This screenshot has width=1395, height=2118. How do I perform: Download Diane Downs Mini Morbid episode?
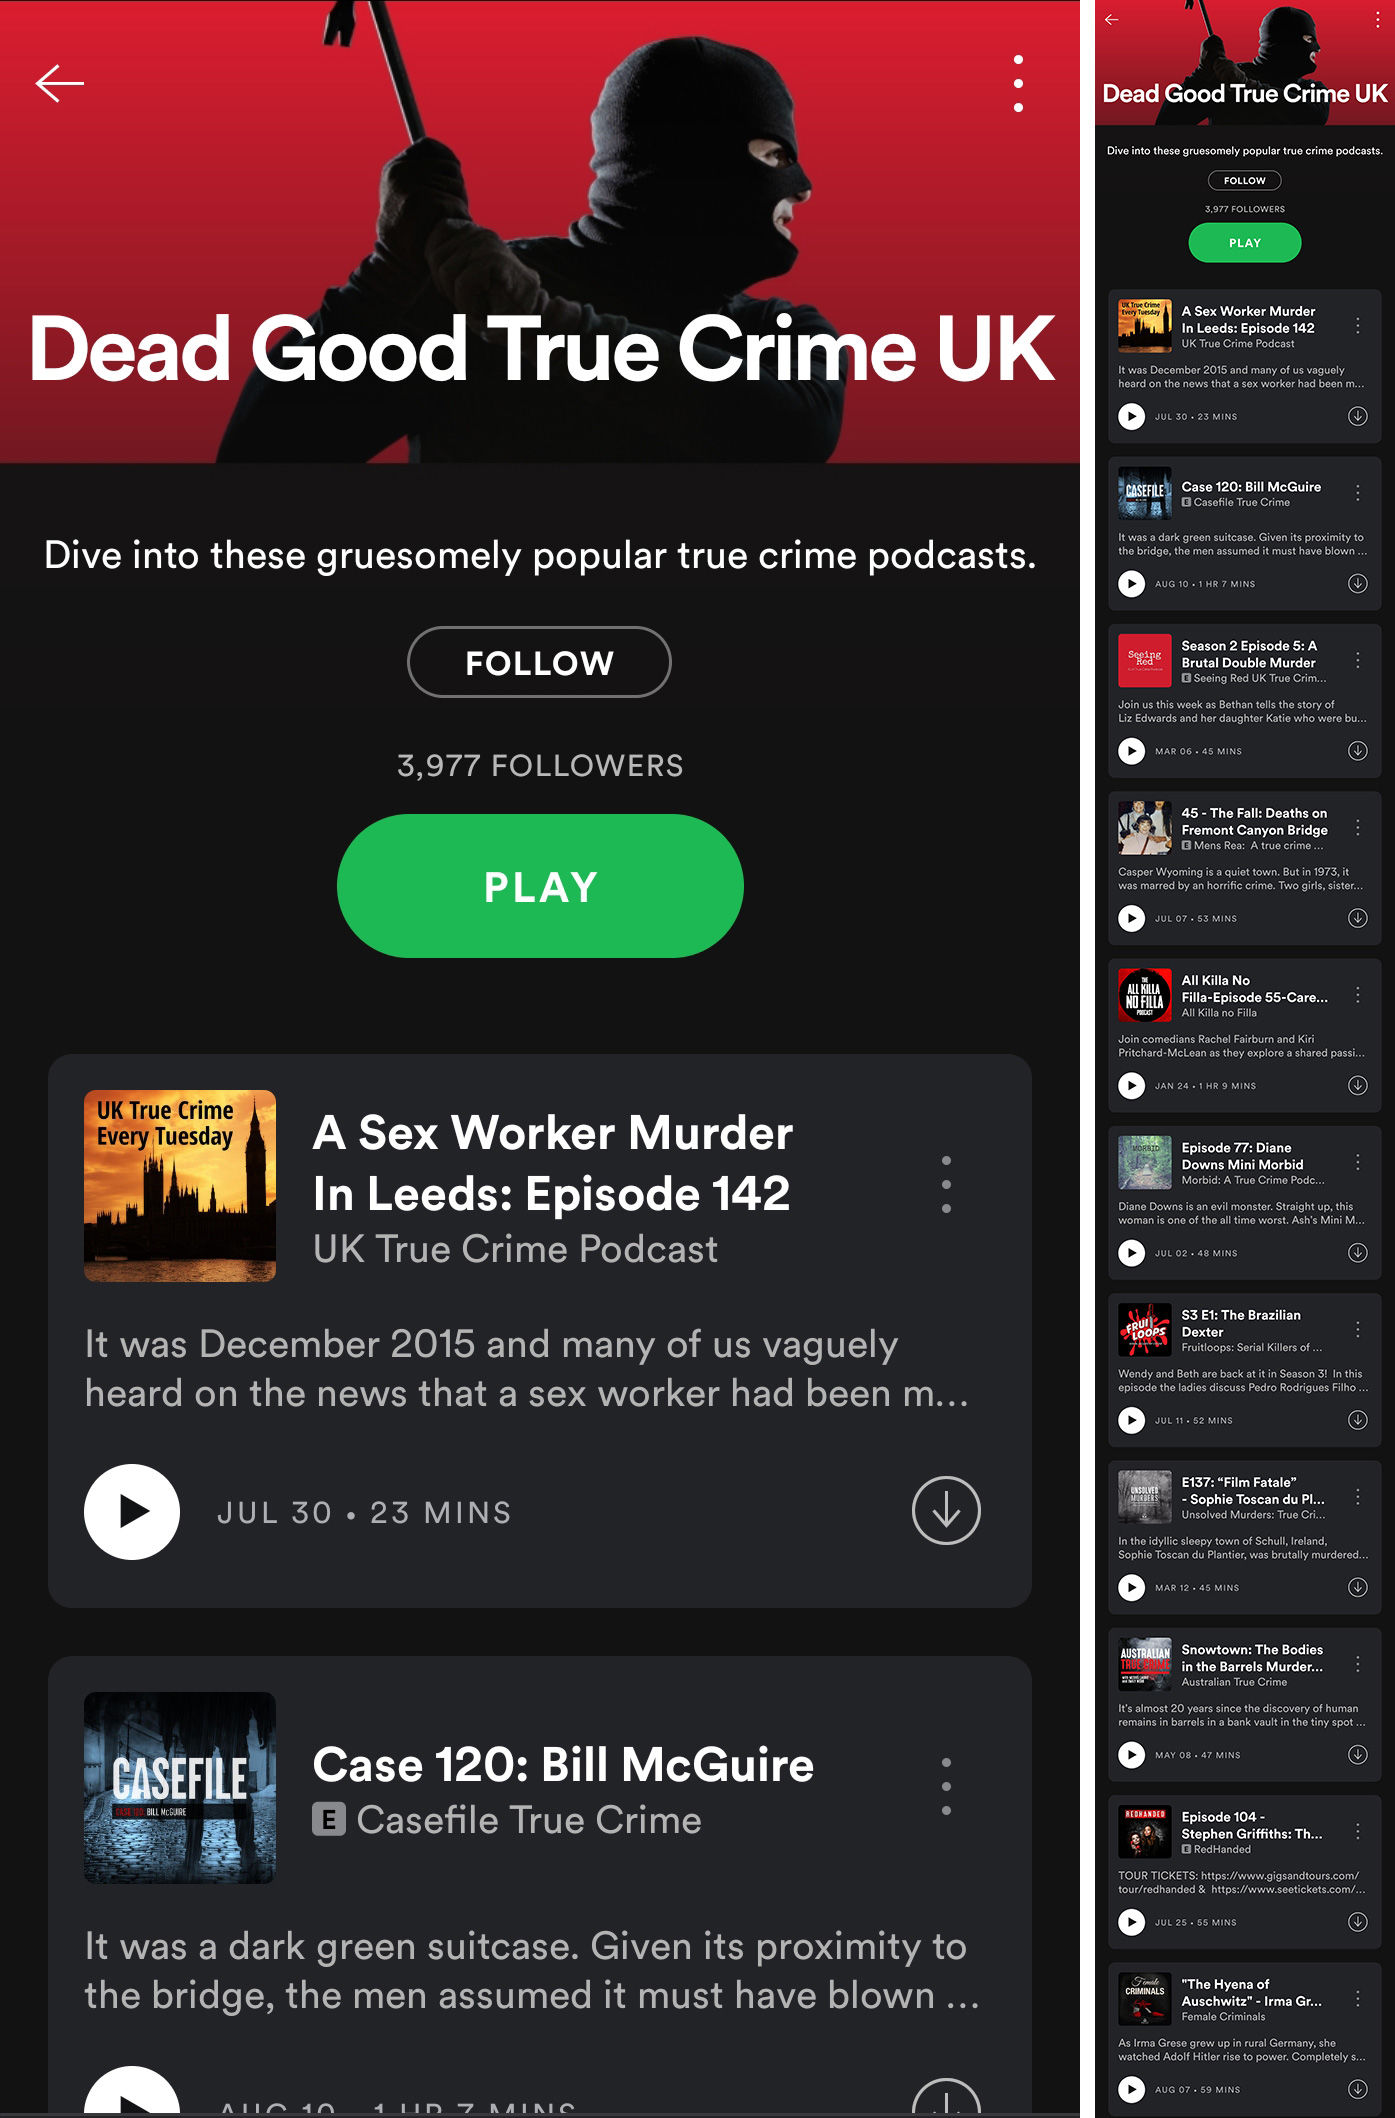coord(1357,1252)
